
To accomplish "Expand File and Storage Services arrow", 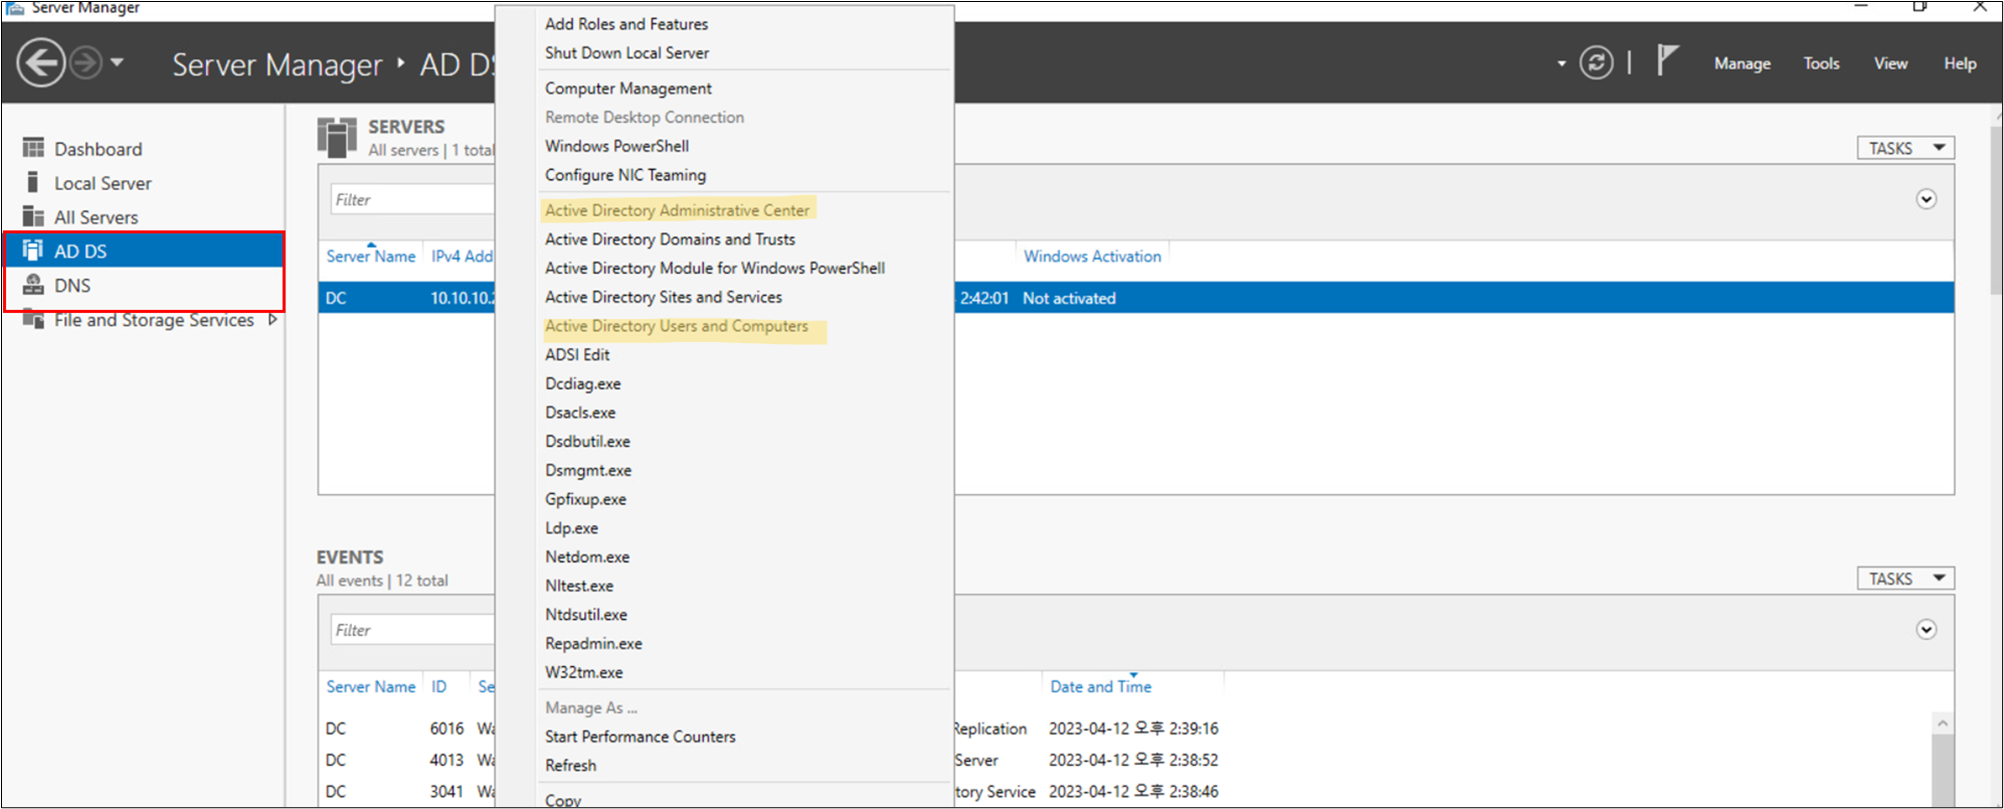I will pos(272,320).
